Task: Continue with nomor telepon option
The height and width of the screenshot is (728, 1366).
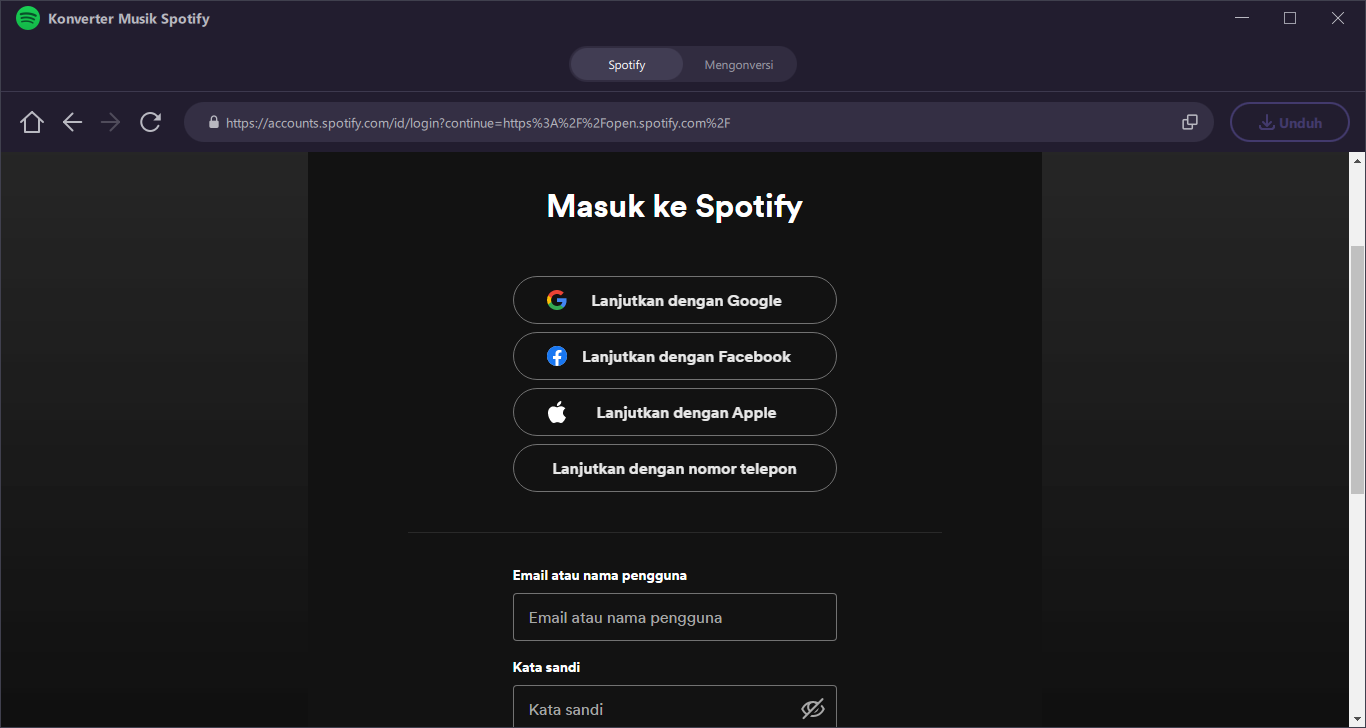Action: click(x=675, y=468)
